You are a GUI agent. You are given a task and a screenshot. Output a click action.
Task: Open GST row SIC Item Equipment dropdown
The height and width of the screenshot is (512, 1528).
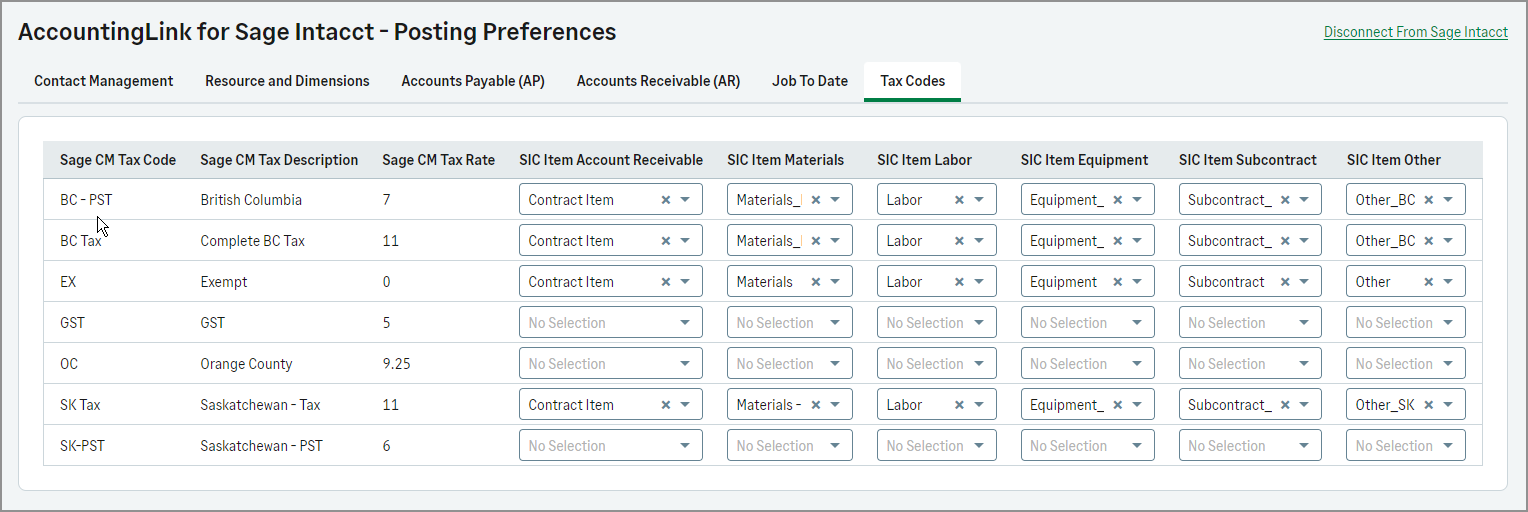point(1088,323)
